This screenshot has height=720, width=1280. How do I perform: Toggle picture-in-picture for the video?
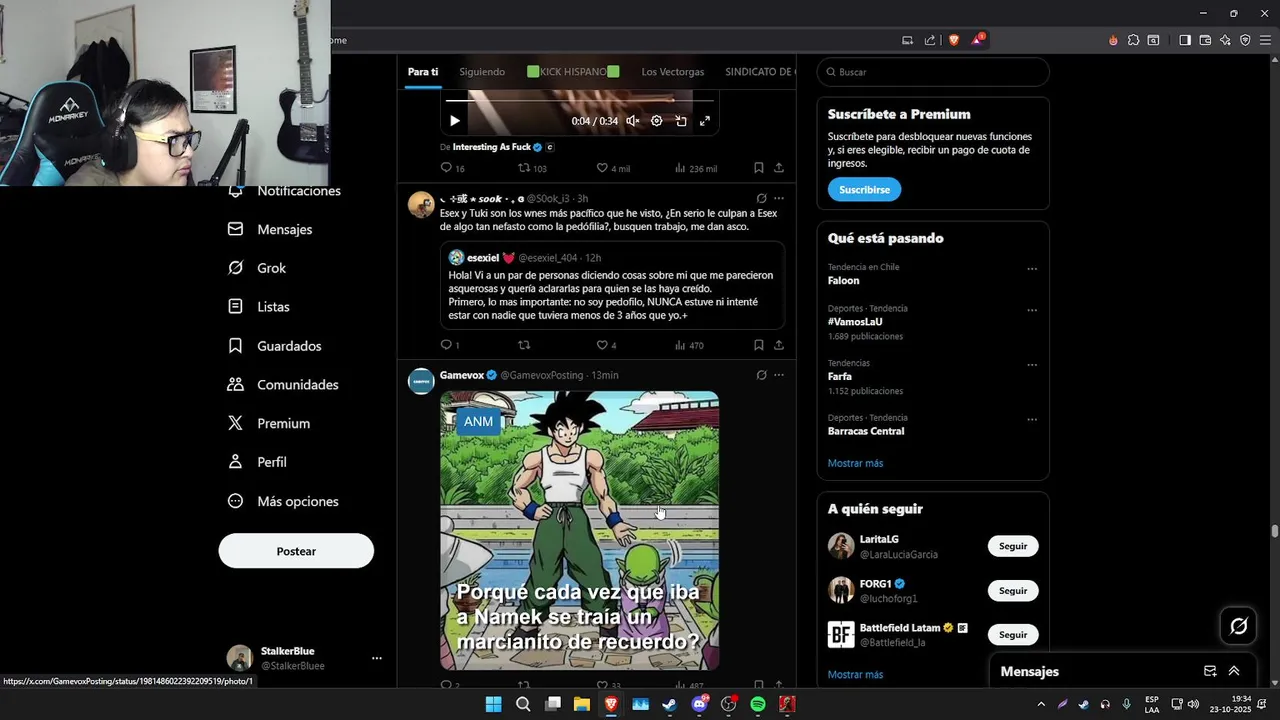[681, 121]
